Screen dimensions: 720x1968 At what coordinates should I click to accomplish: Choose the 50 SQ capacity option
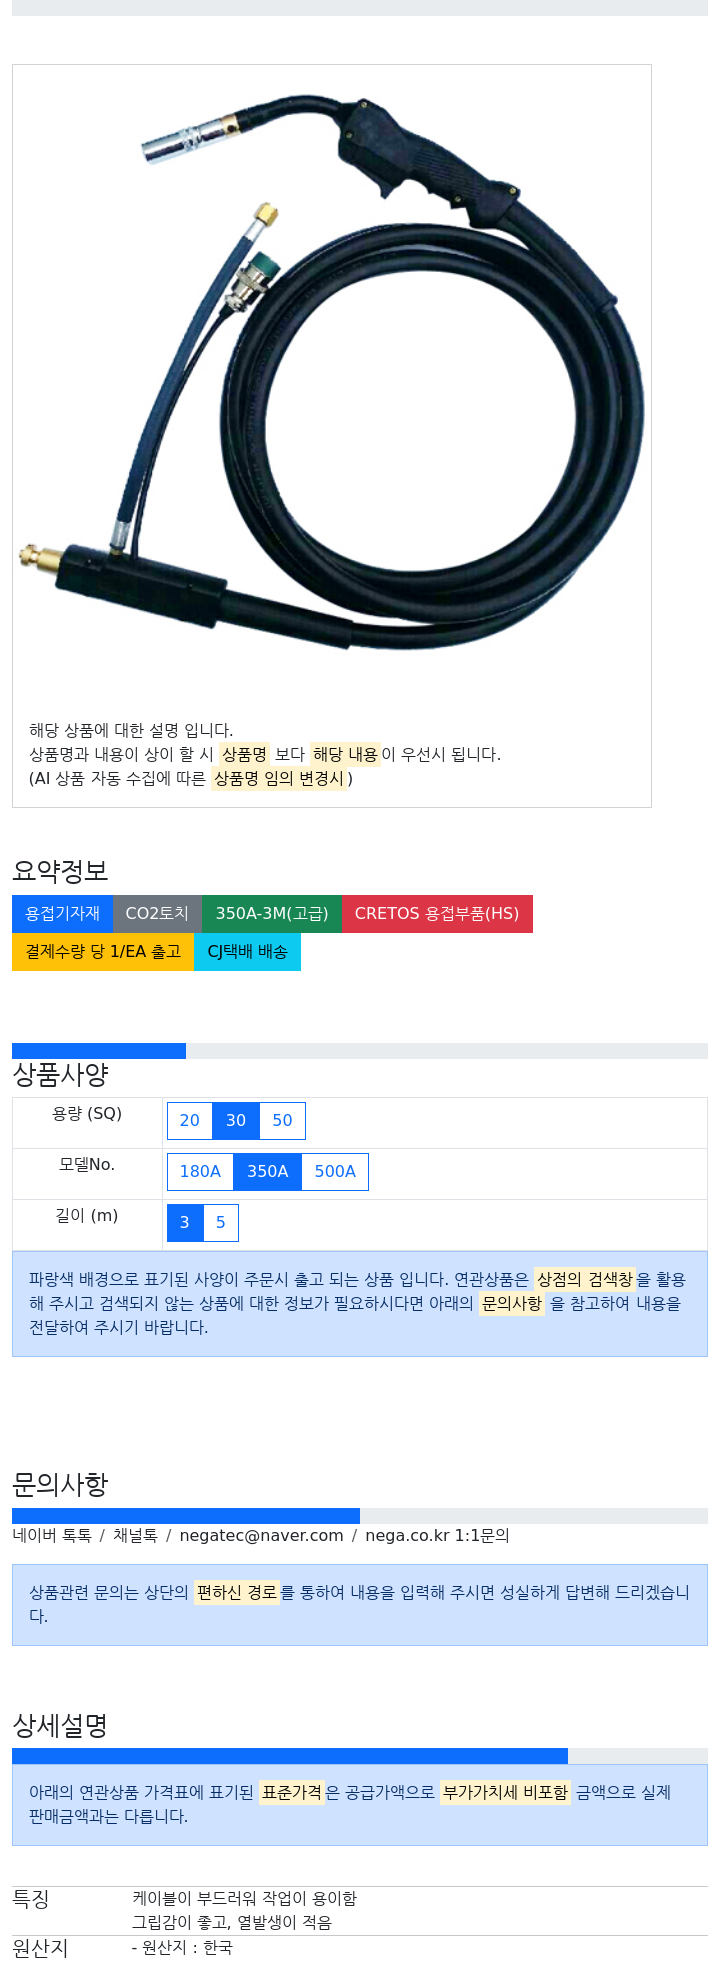tap(283, 1121)
